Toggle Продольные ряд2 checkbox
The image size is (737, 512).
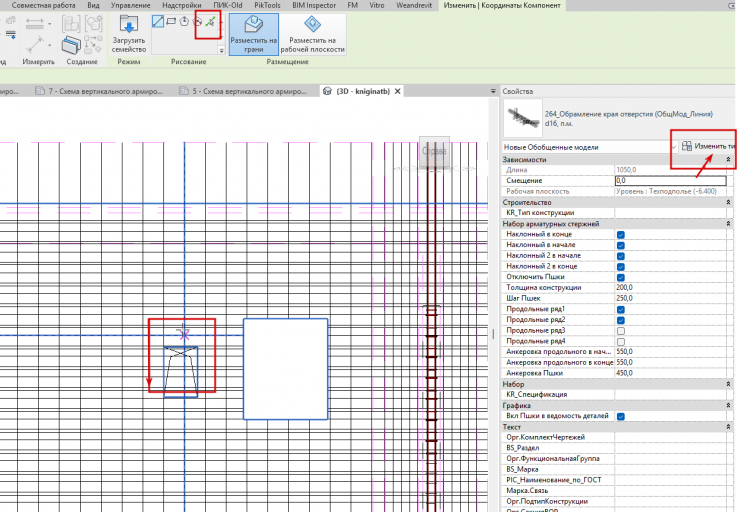pos(620,320)
